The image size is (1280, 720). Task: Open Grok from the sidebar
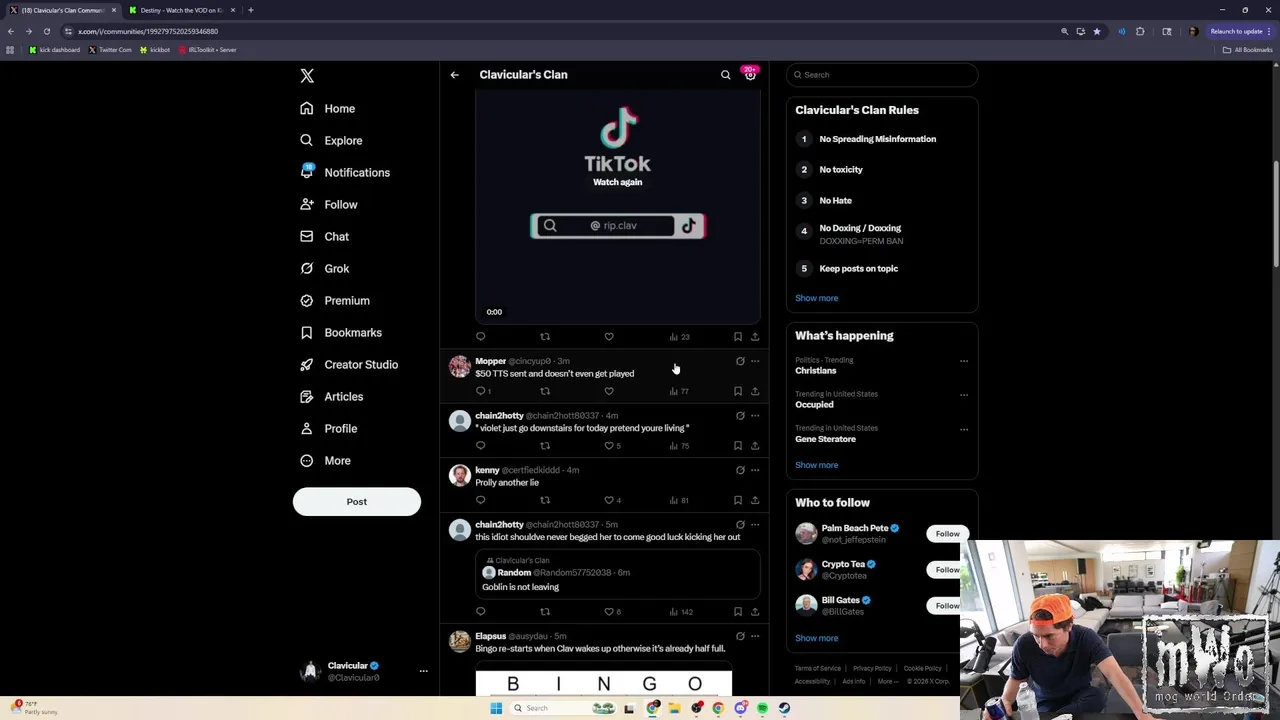point(324,268)
